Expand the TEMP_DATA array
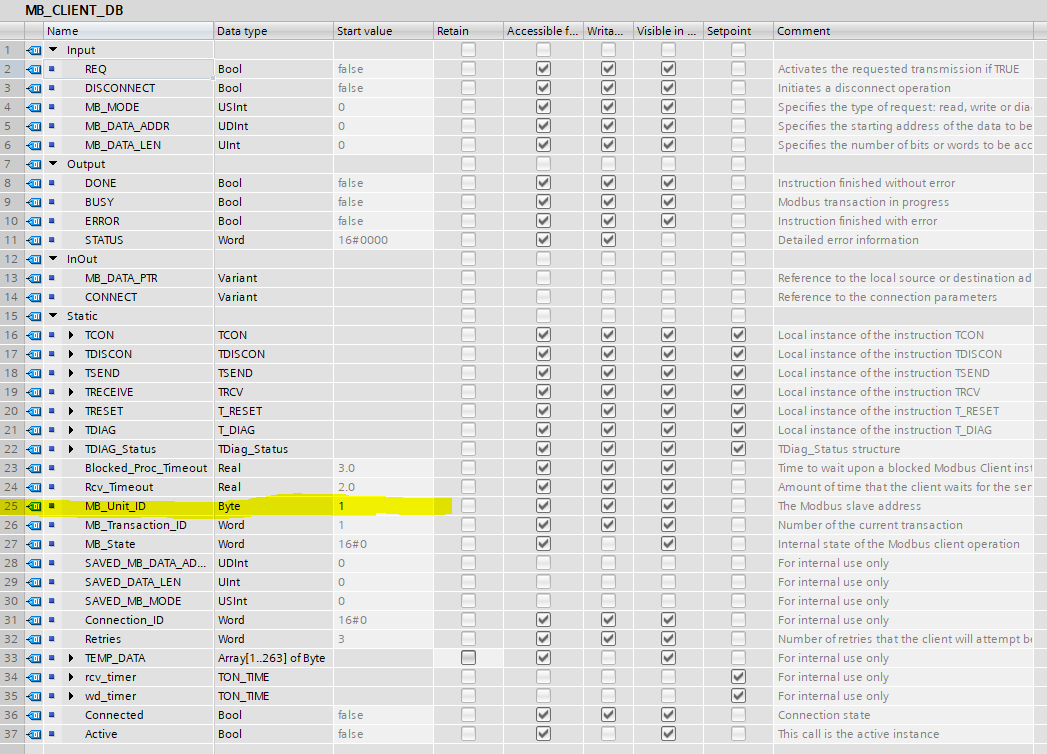This screenshot has height=754, width=1047. (x=71, y=658)
